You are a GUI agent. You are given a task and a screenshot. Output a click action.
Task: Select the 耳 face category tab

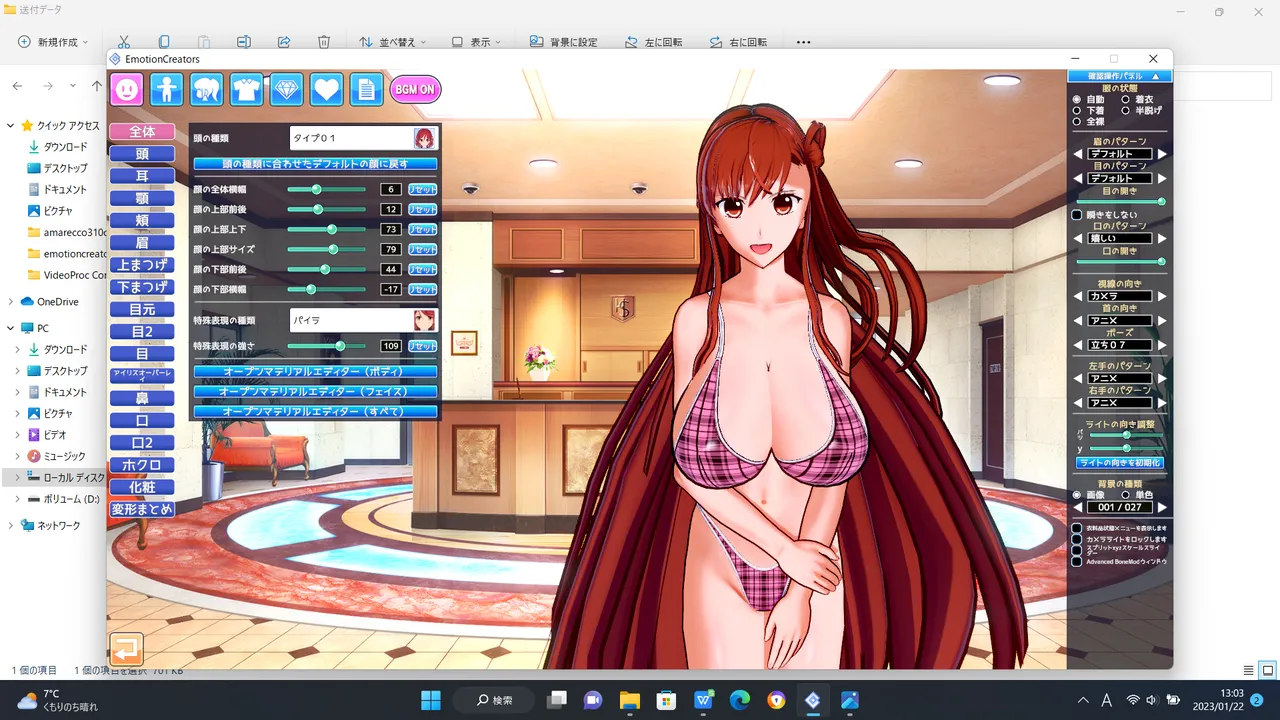(142, 176)
